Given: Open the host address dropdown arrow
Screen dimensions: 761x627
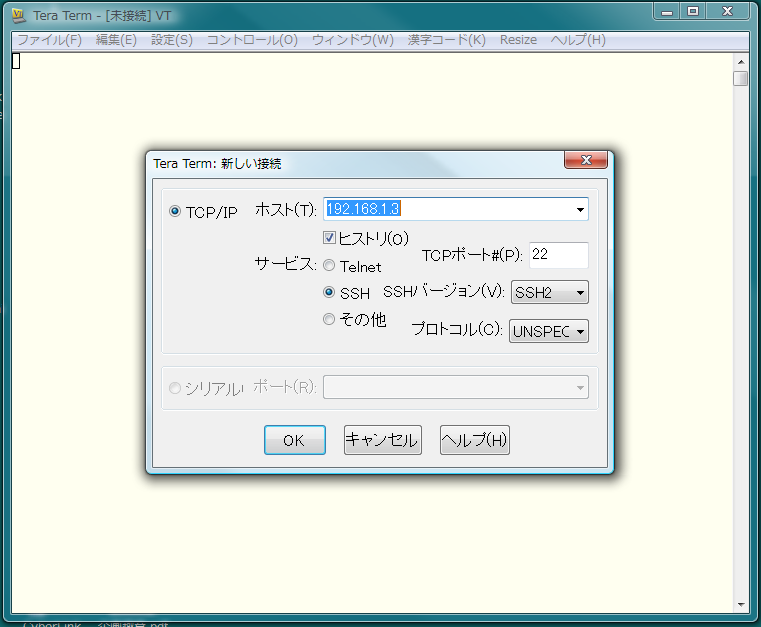Looking at the screenshot, I should coord(580,210).
